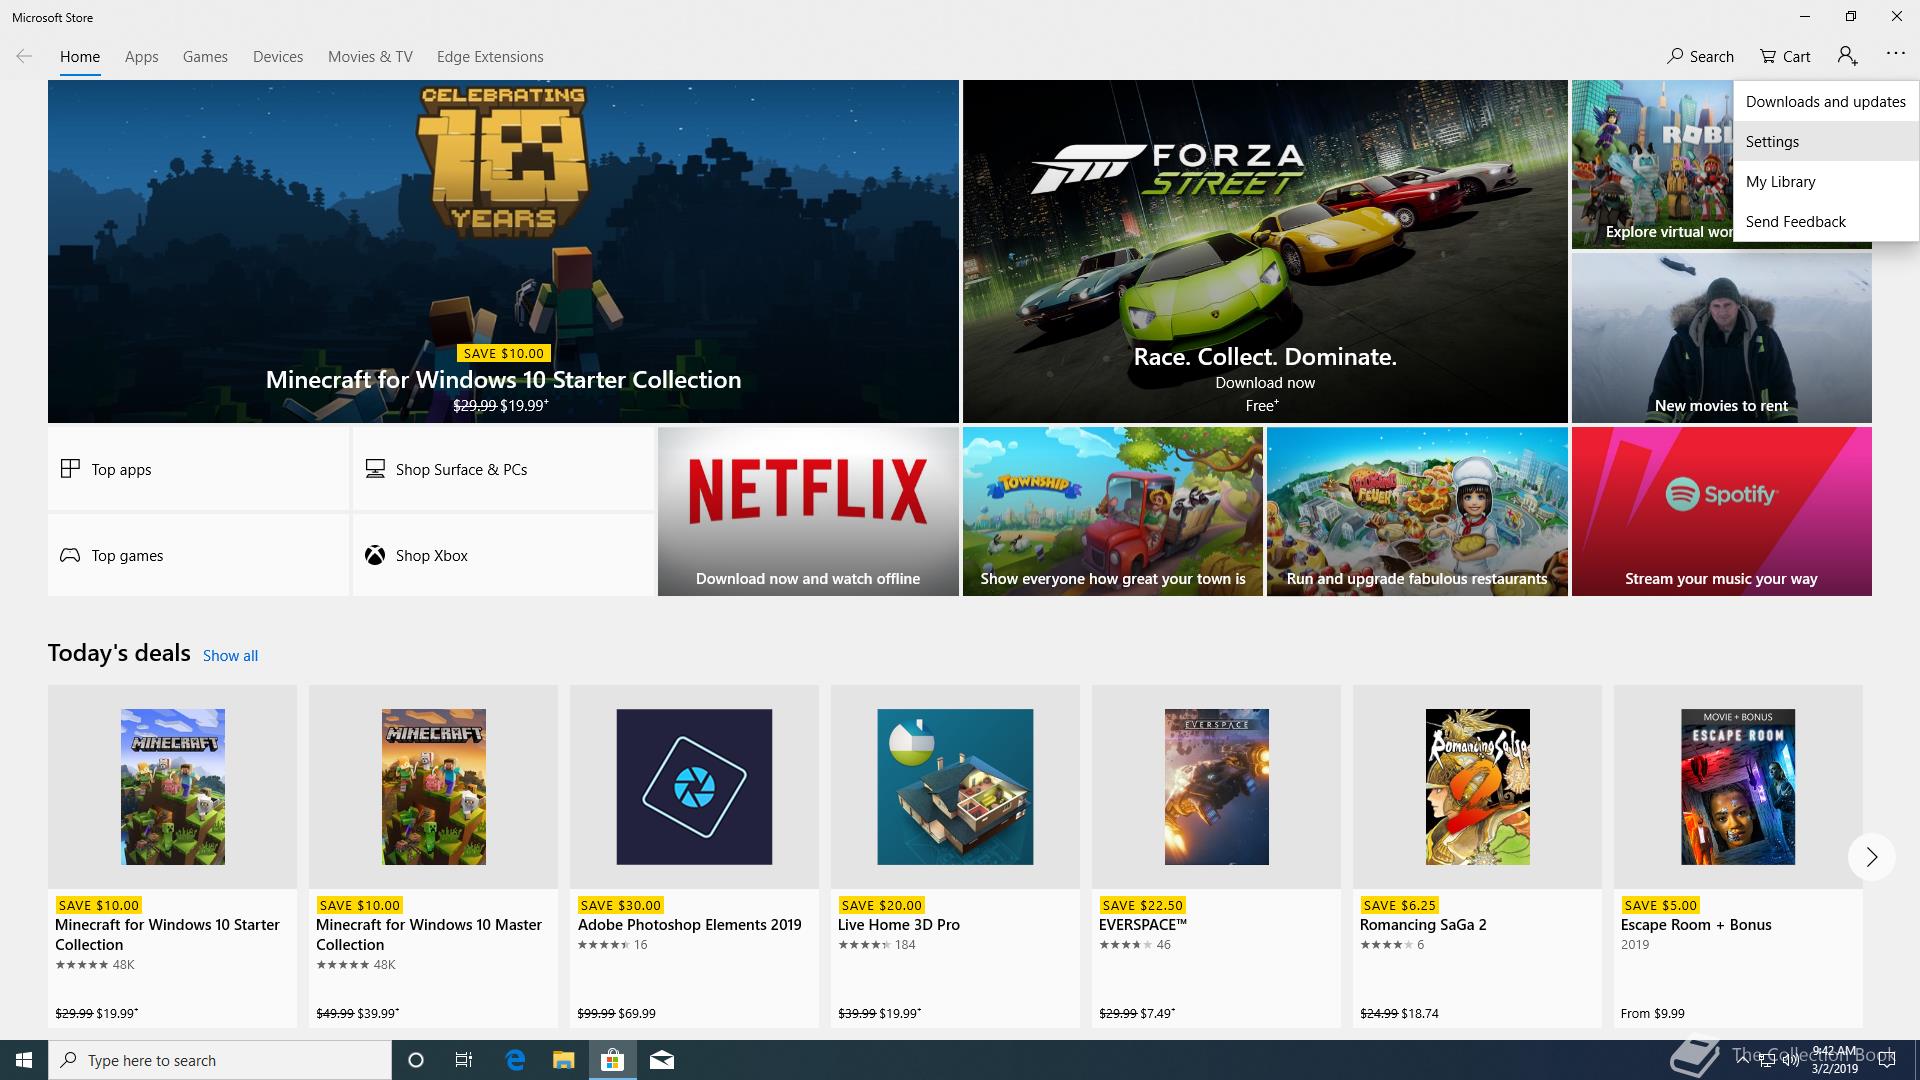Open the Cooking Fever restaurants tile
The image size is (1920, 1080).
coord(1417,512)
